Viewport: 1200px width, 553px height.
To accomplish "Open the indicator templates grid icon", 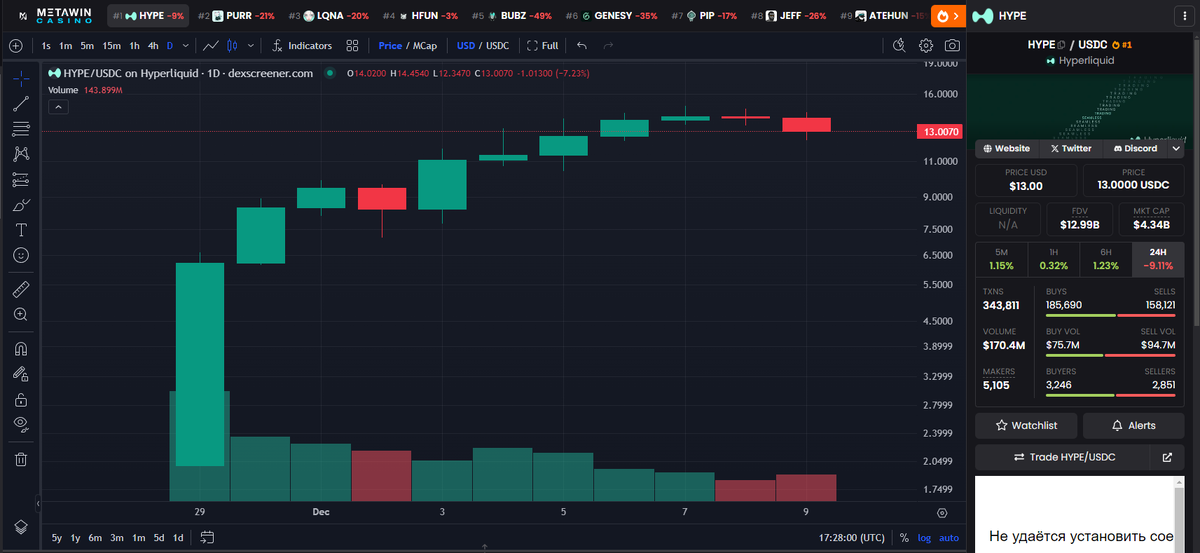I will (352, 45).
